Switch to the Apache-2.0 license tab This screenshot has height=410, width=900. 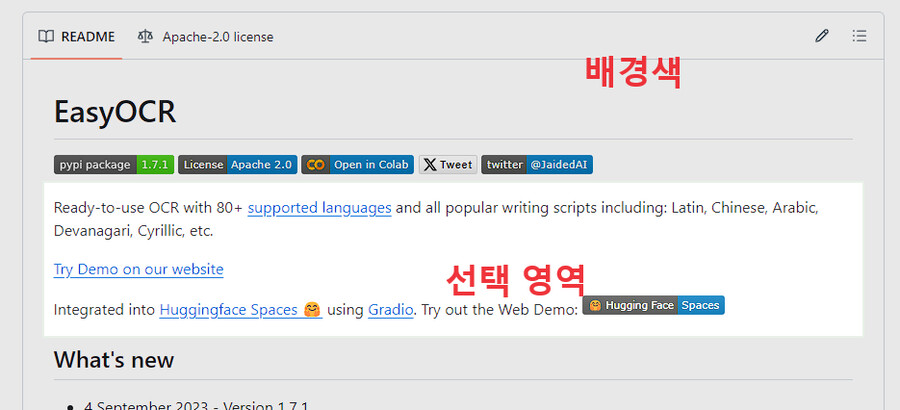tap(205, 37)
